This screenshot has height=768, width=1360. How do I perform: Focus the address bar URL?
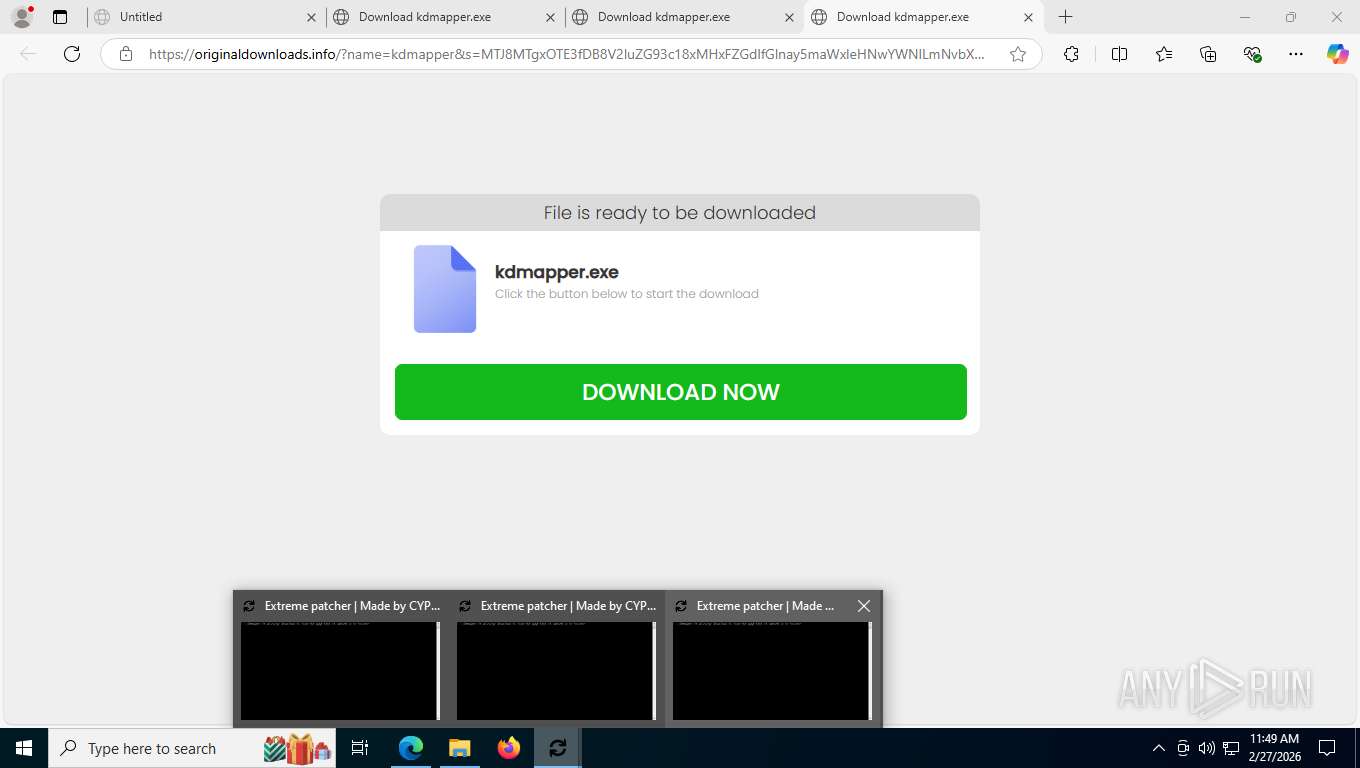tap(567, 54)
